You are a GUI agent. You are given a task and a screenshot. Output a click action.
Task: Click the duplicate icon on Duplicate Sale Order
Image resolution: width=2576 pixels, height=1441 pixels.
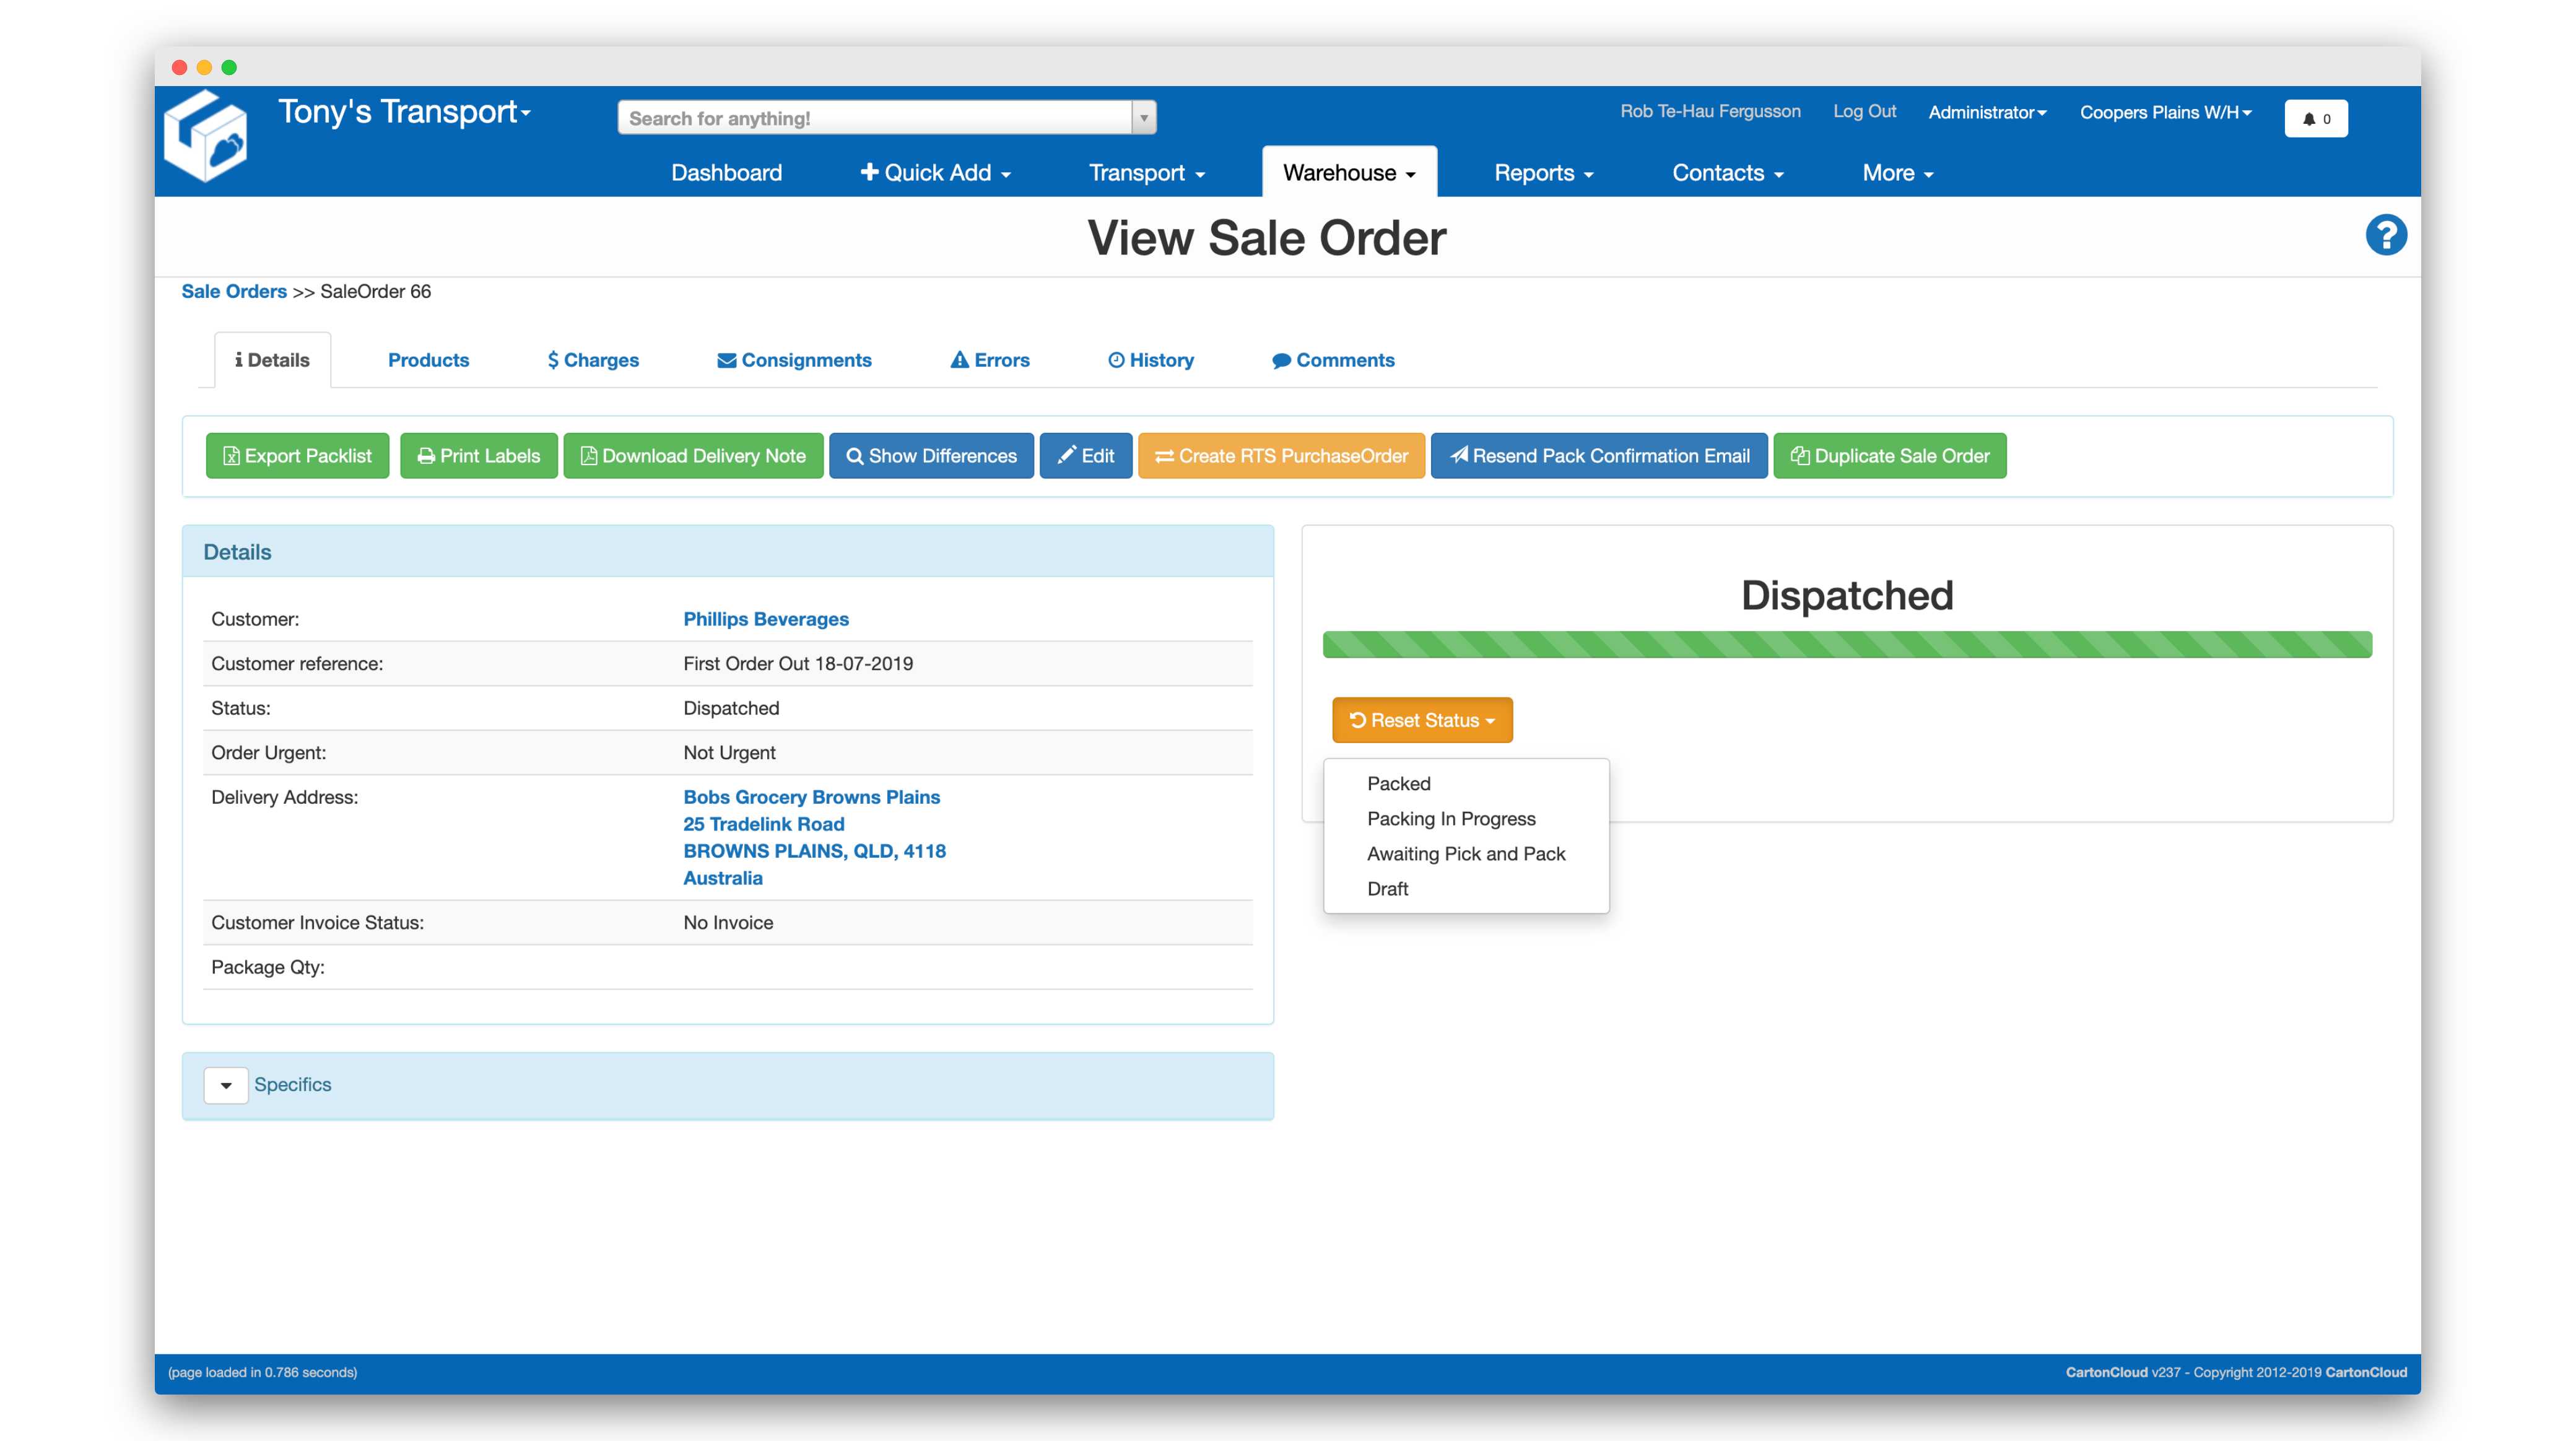[x=1800, y=456]
